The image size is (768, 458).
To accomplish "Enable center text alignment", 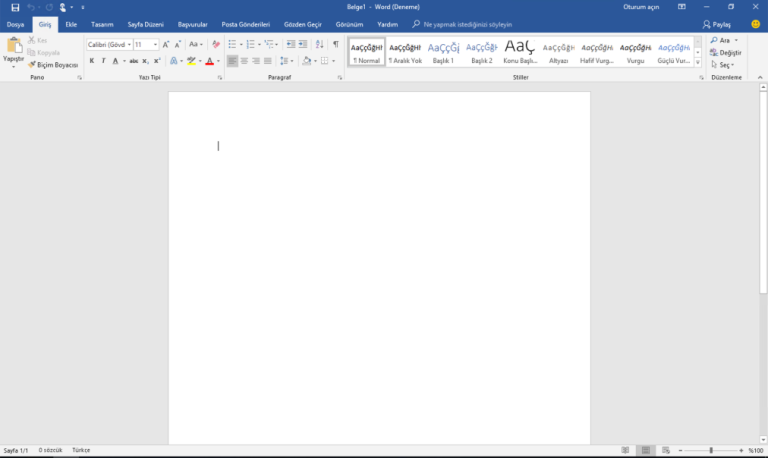I will tap(244, 61).
